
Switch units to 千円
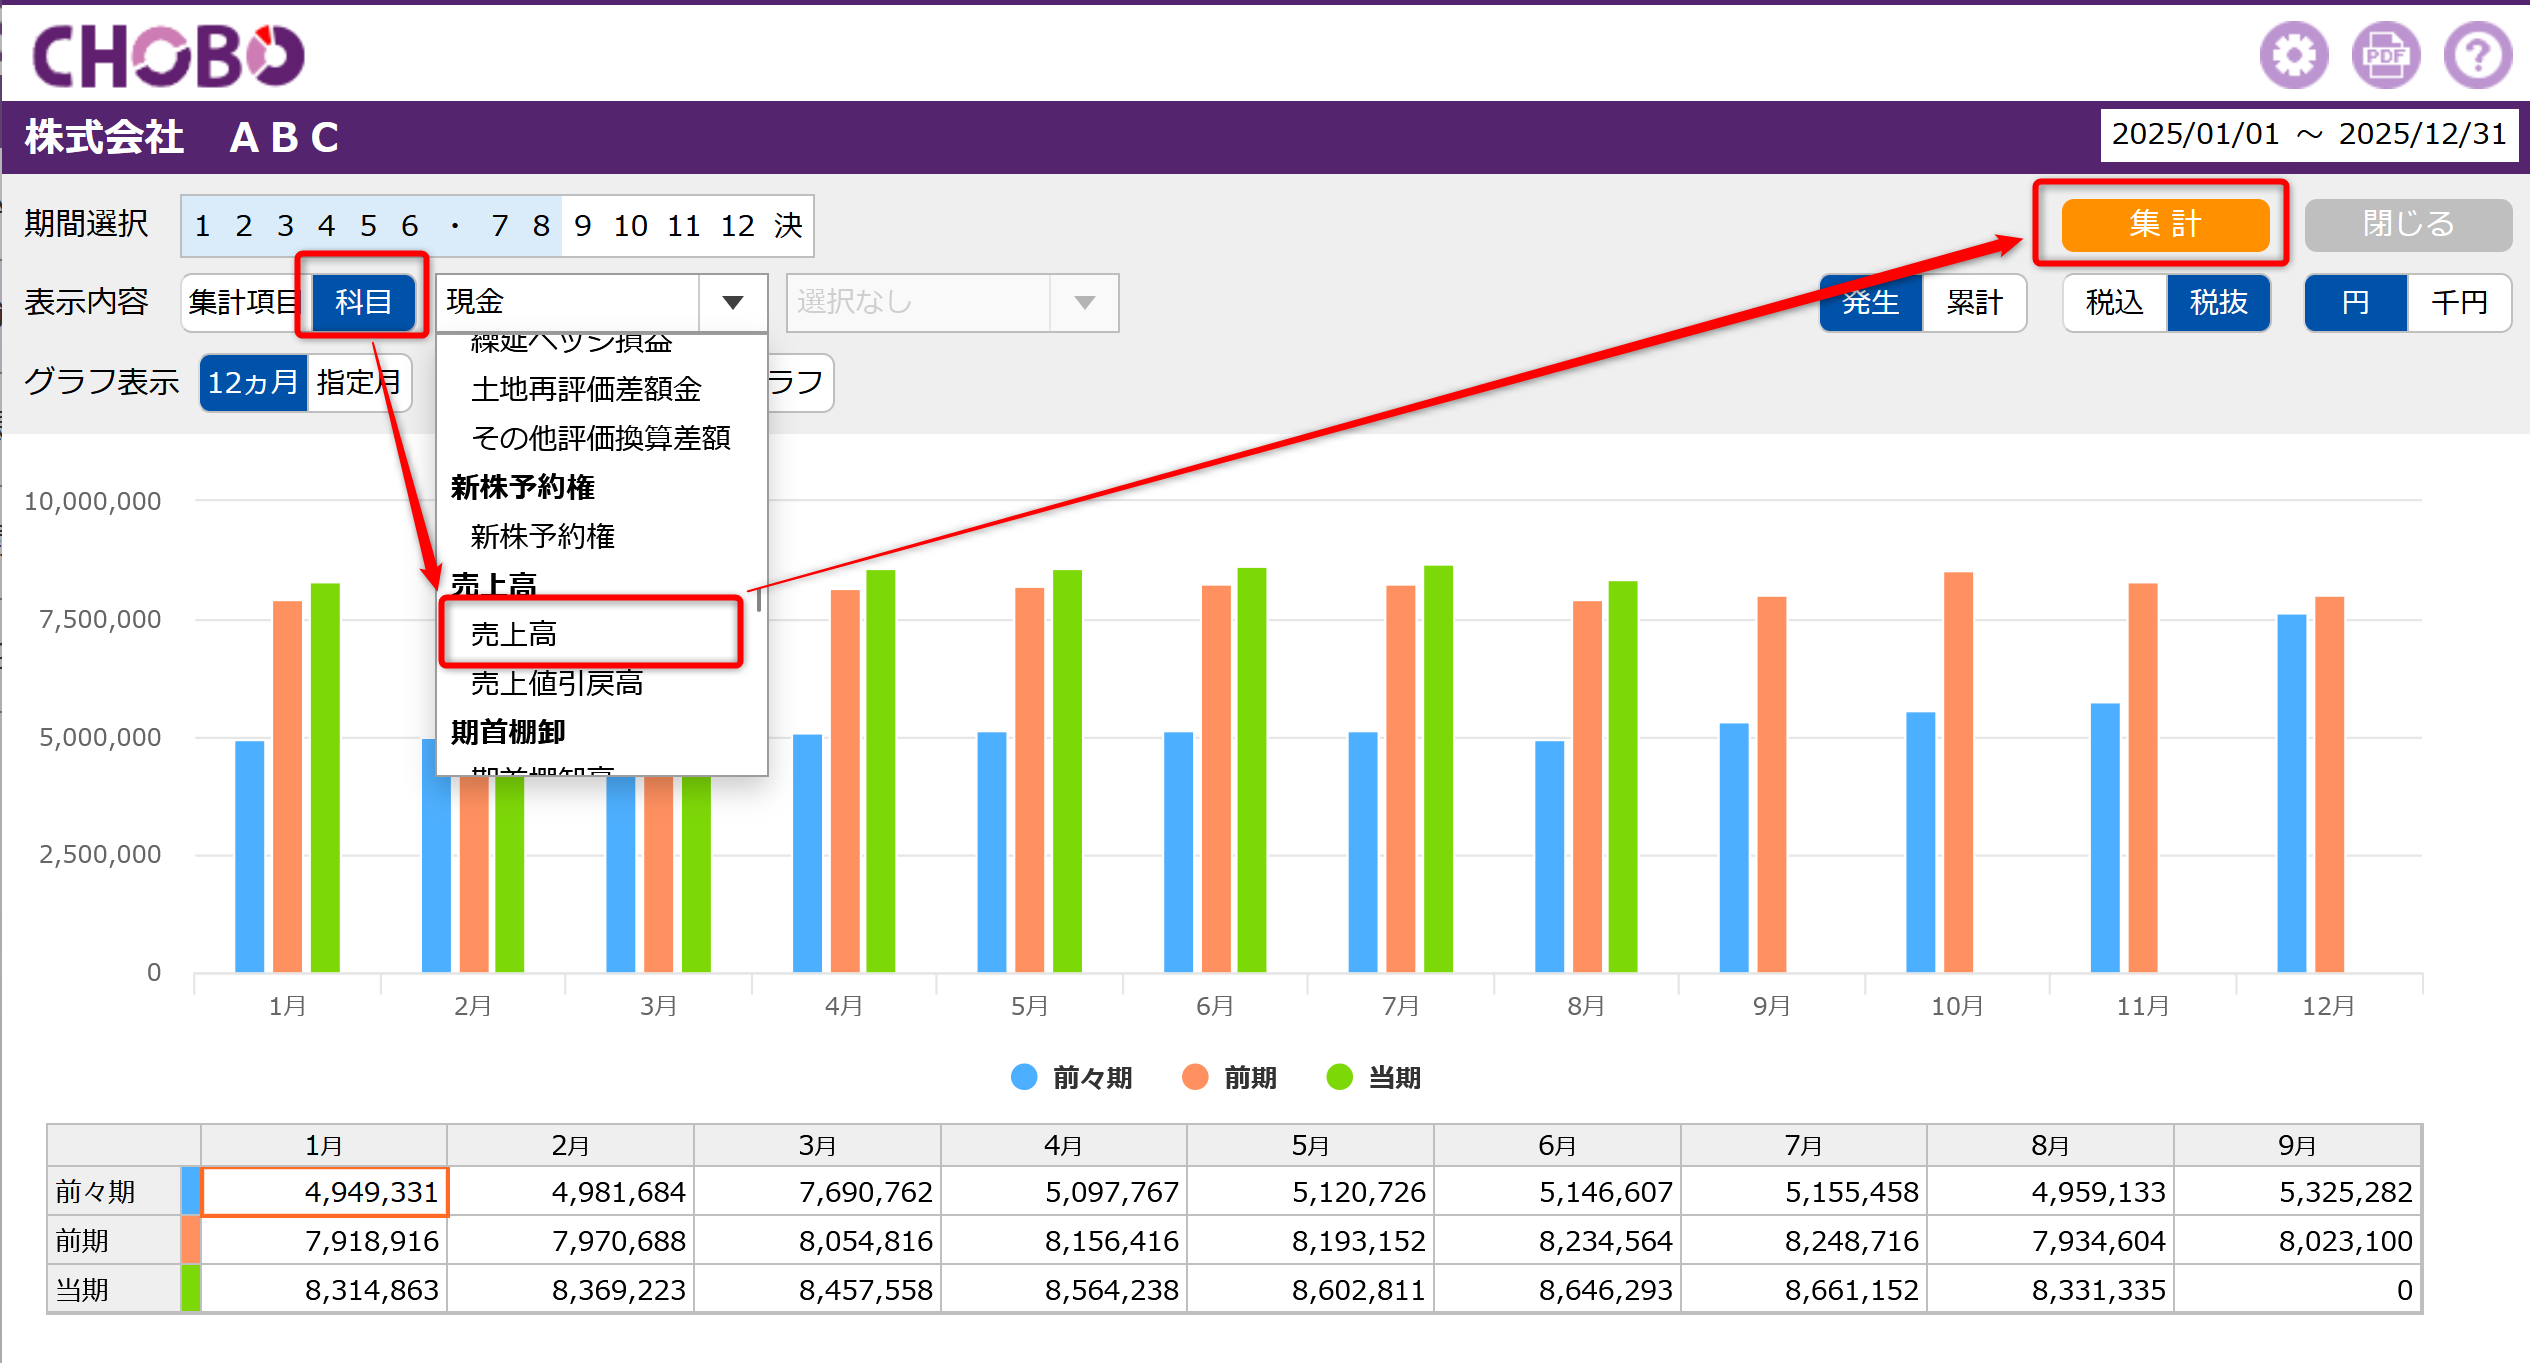tap(2459, 302)
